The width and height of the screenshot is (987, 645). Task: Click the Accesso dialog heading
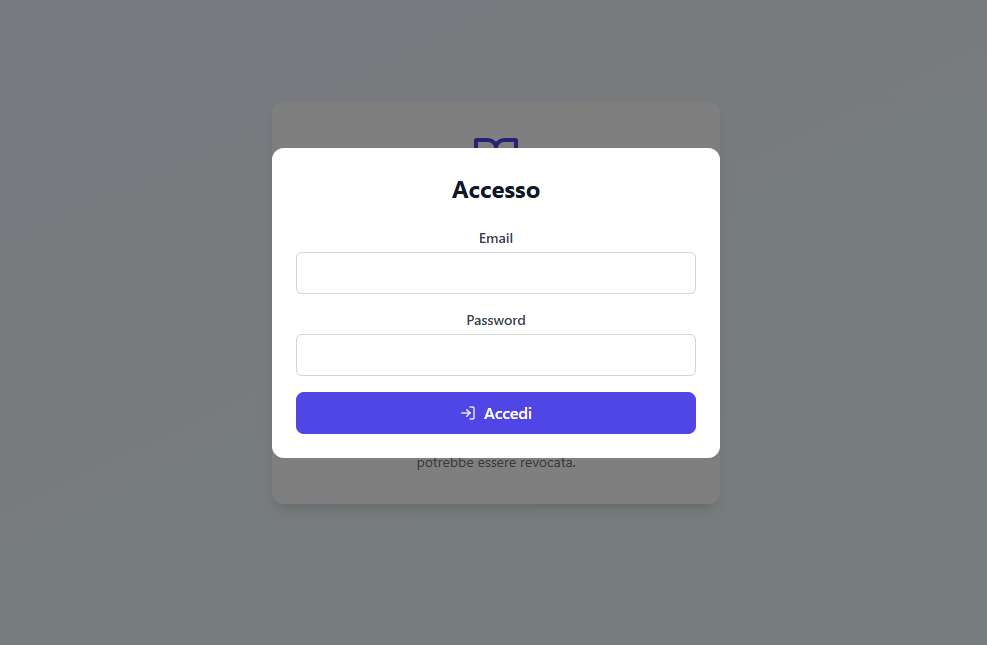[496, 190]
